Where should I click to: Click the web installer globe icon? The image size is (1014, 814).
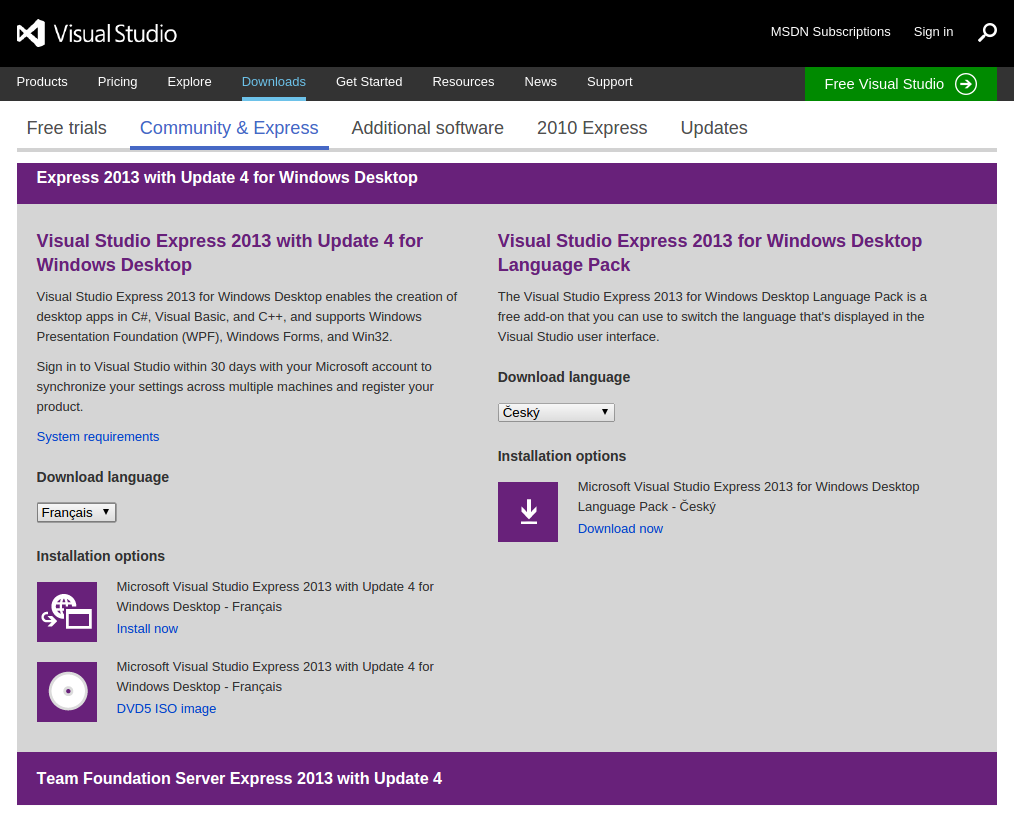(x=67, y=612)
